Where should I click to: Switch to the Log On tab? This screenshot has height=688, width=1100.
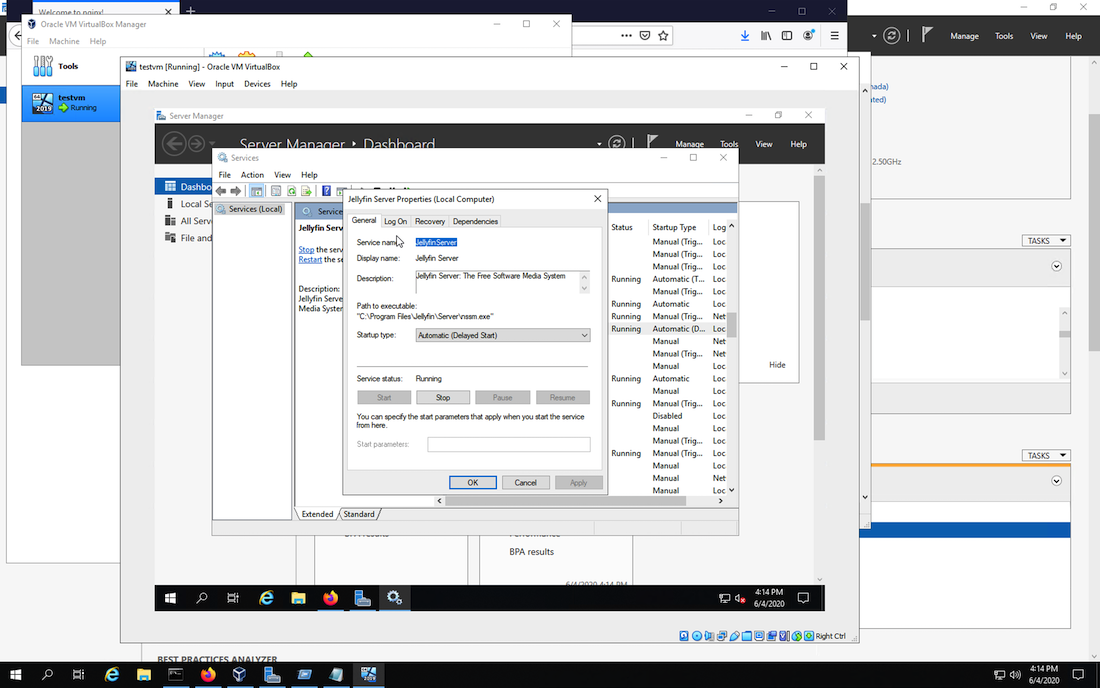point(396,220)
